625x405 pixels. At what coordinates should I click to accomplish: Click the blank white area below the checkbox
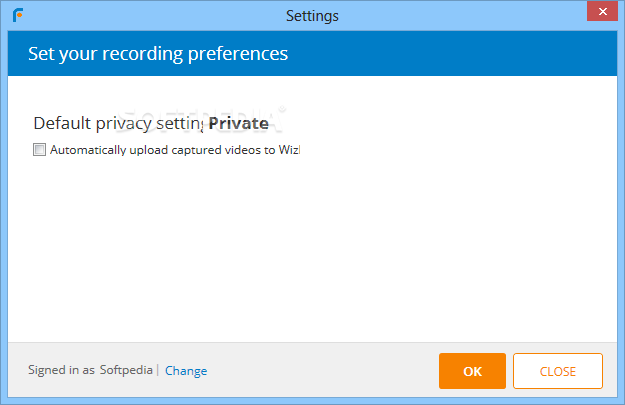(312, 247)
